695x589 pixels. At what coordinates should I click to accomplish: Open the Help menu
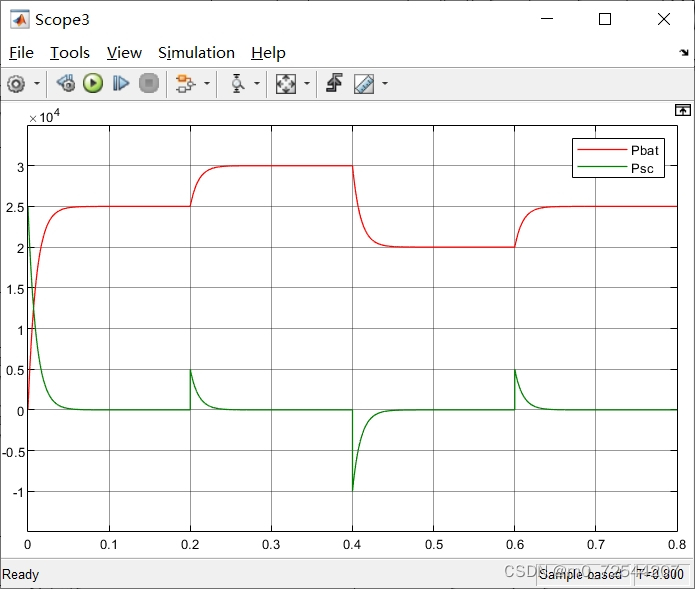268,53
